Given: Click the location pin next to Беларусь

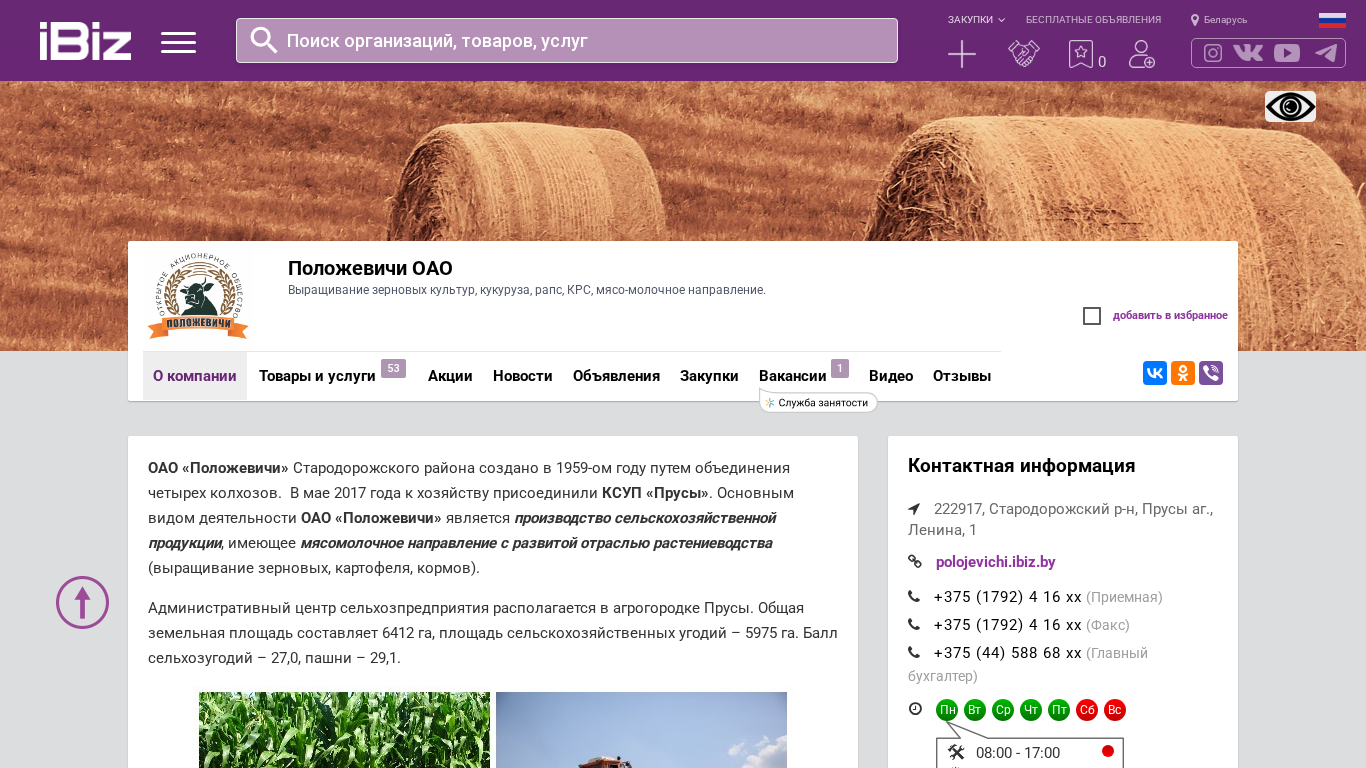Looking at the screenshot, I should 1195,20.
